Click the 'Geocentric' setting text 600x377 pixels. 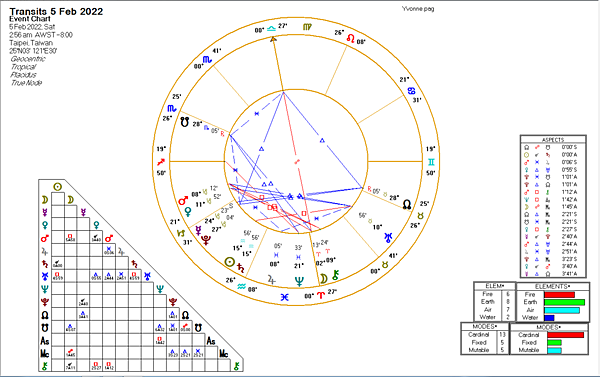click(x=28, y=59)
